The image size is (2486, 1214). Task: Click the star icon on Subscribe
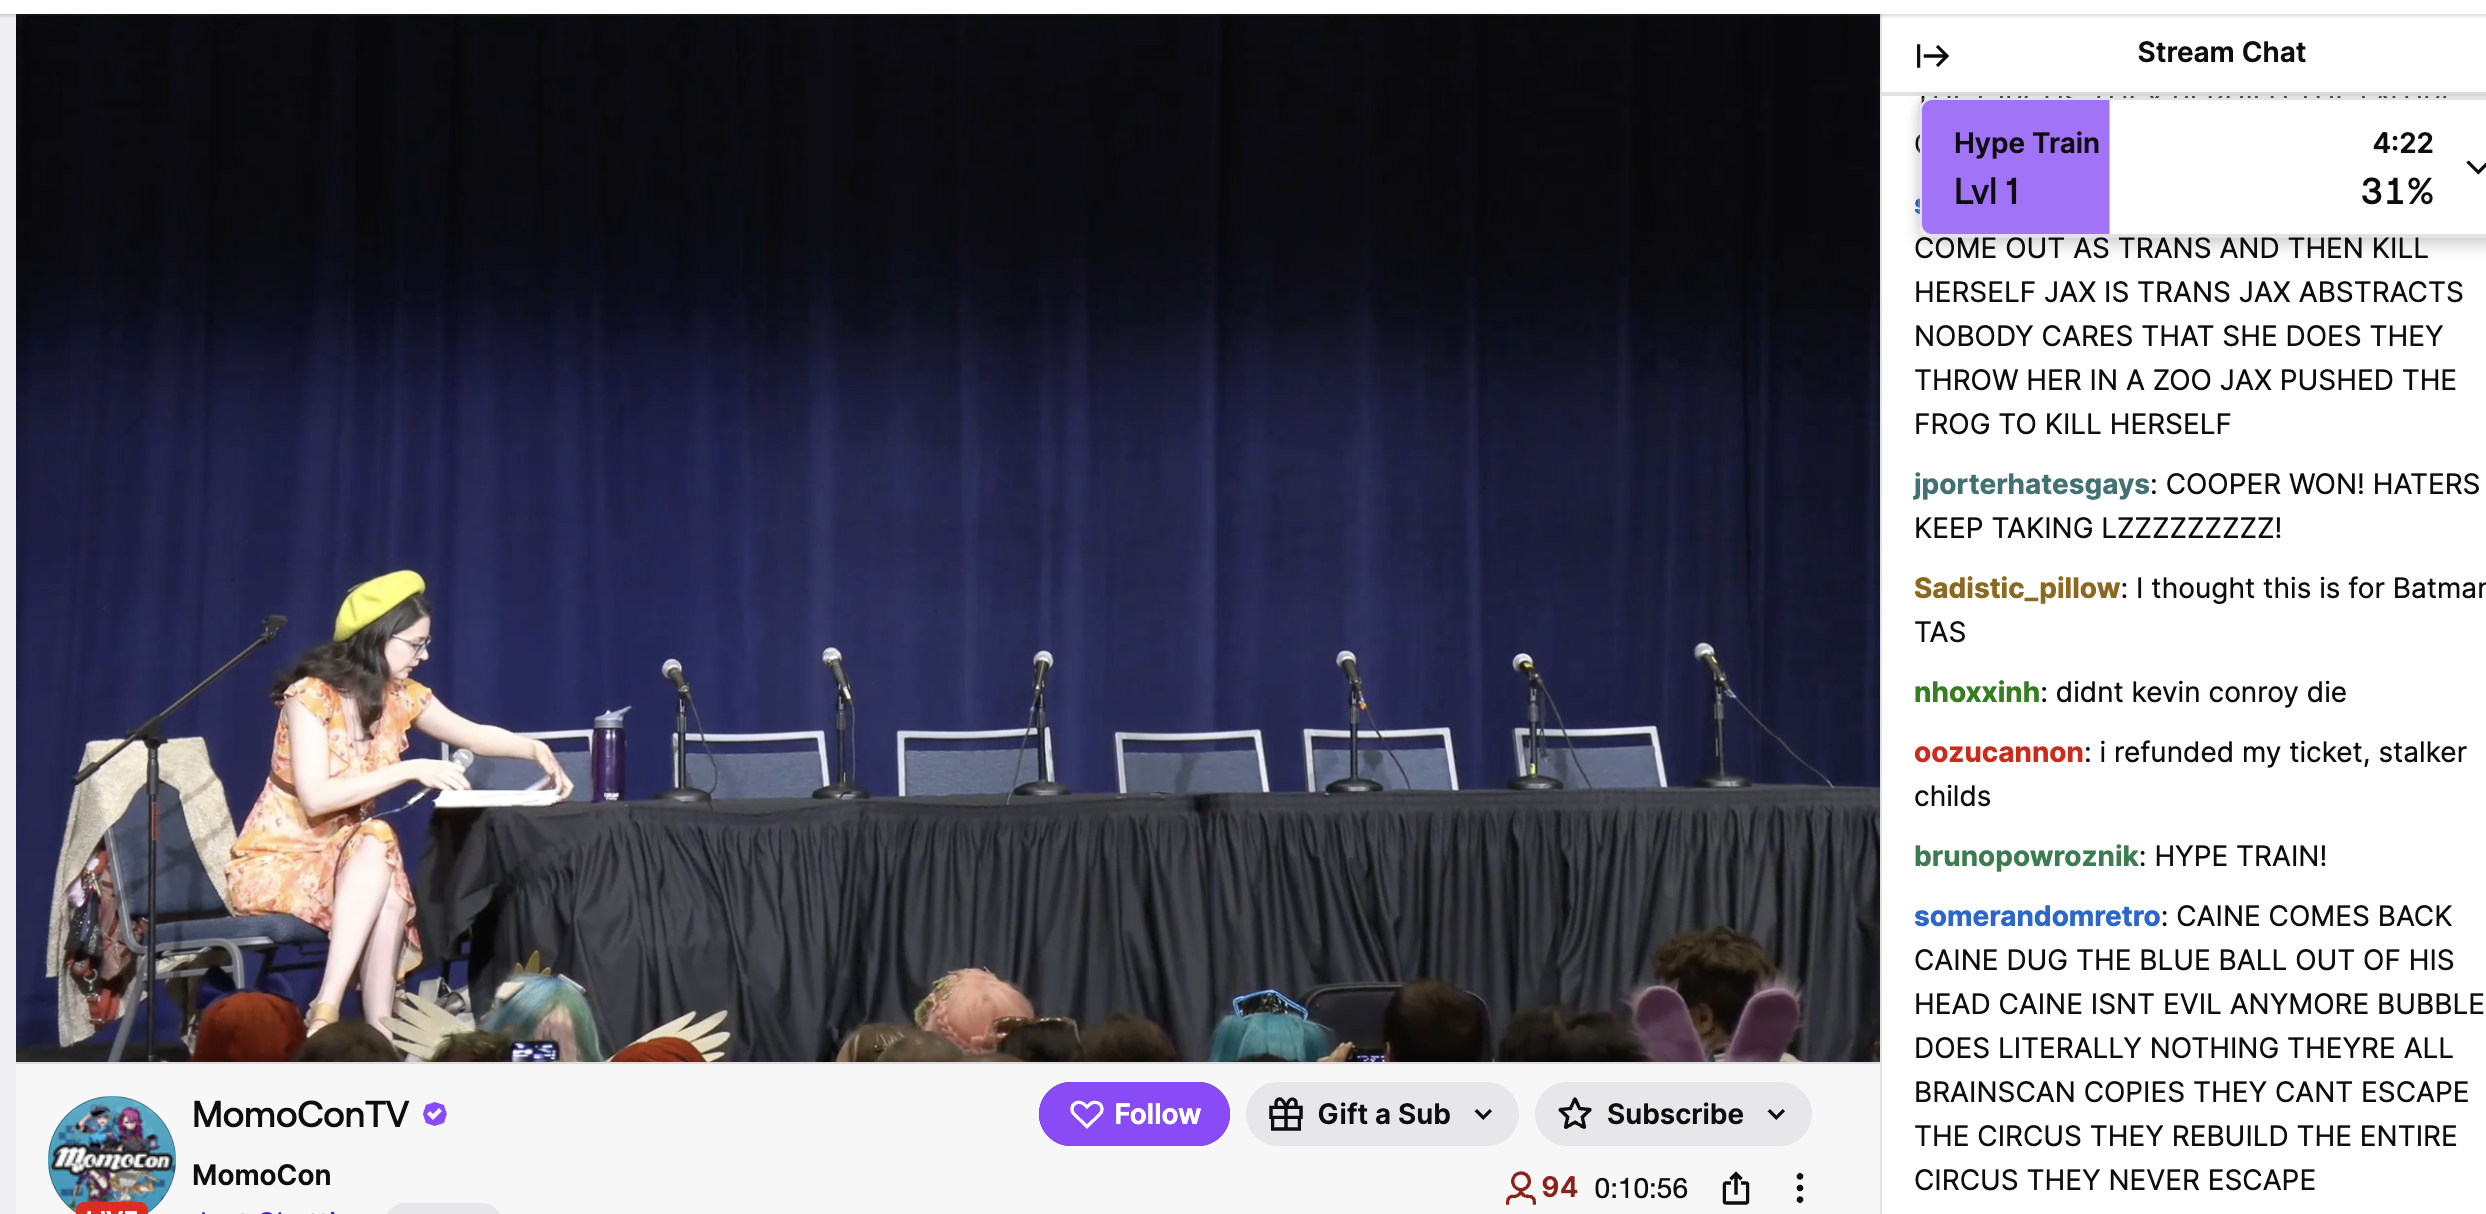pos(1575,1114)
